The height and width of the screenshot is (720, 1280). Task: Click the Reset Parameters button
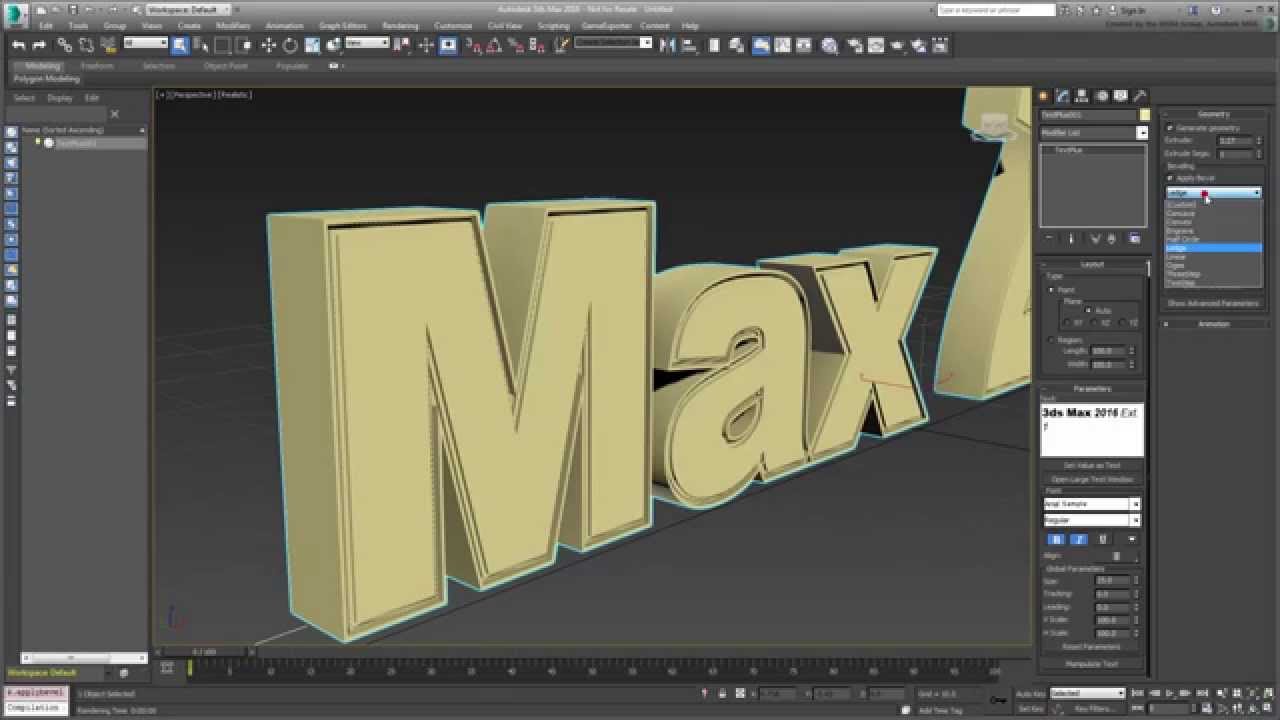tap(1092, 647)
